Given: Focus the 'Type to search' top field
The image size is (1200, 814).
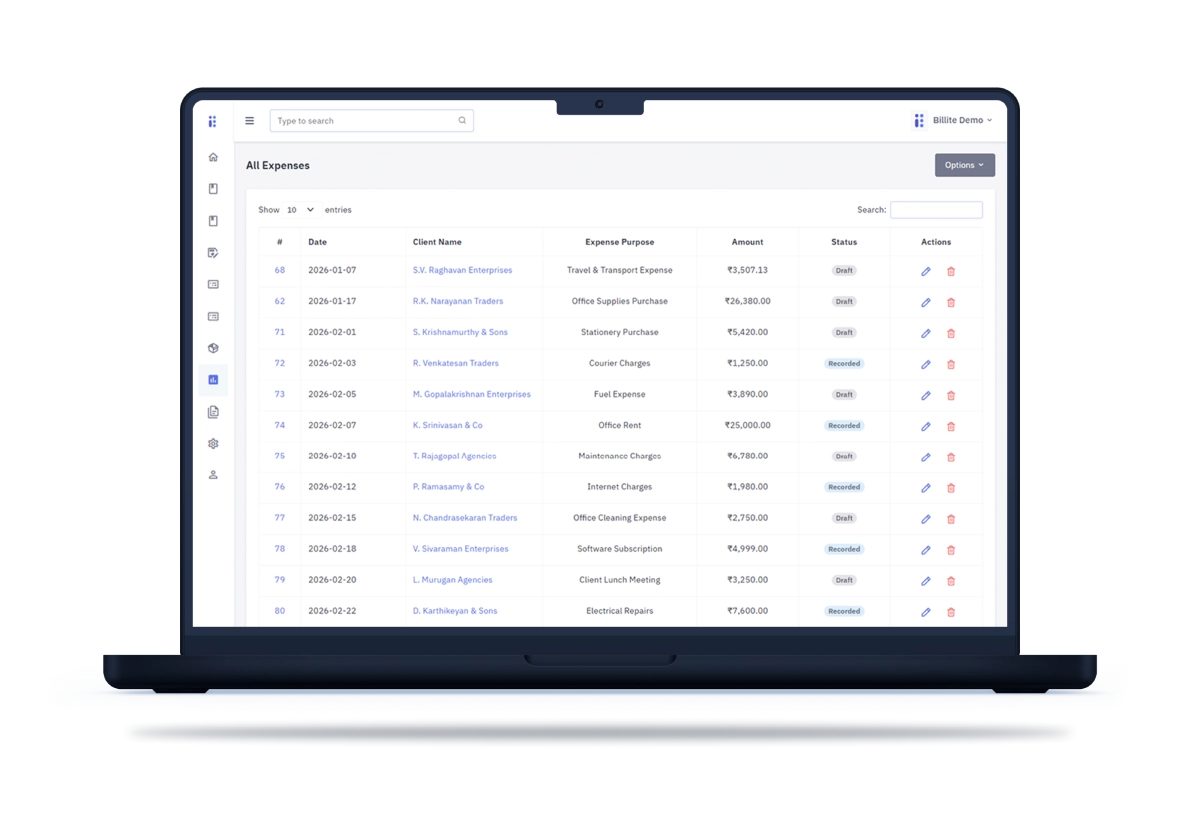Looking at the screenshot, I should (x=371, y=121).
